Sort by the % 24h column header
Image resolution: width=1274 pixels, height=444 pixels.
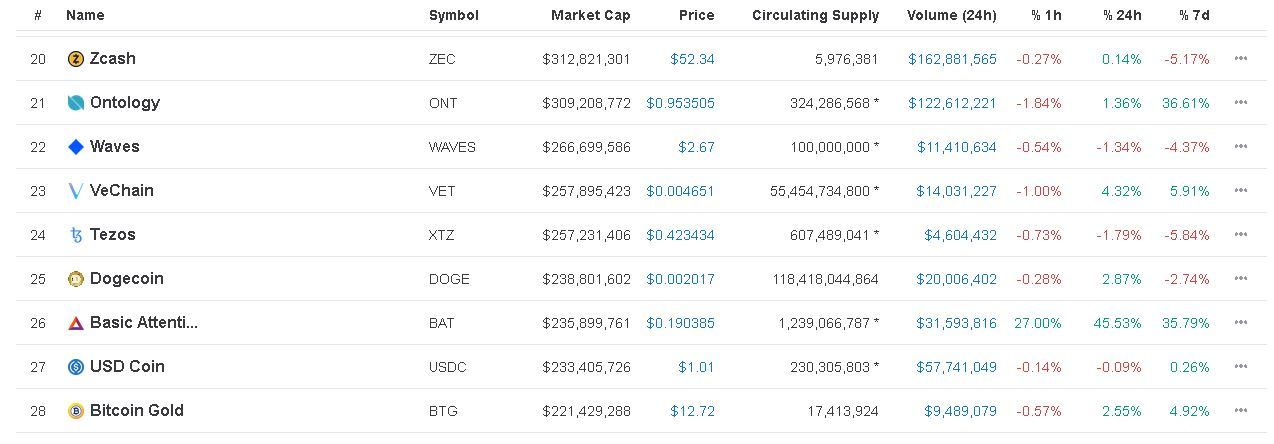1122,15
